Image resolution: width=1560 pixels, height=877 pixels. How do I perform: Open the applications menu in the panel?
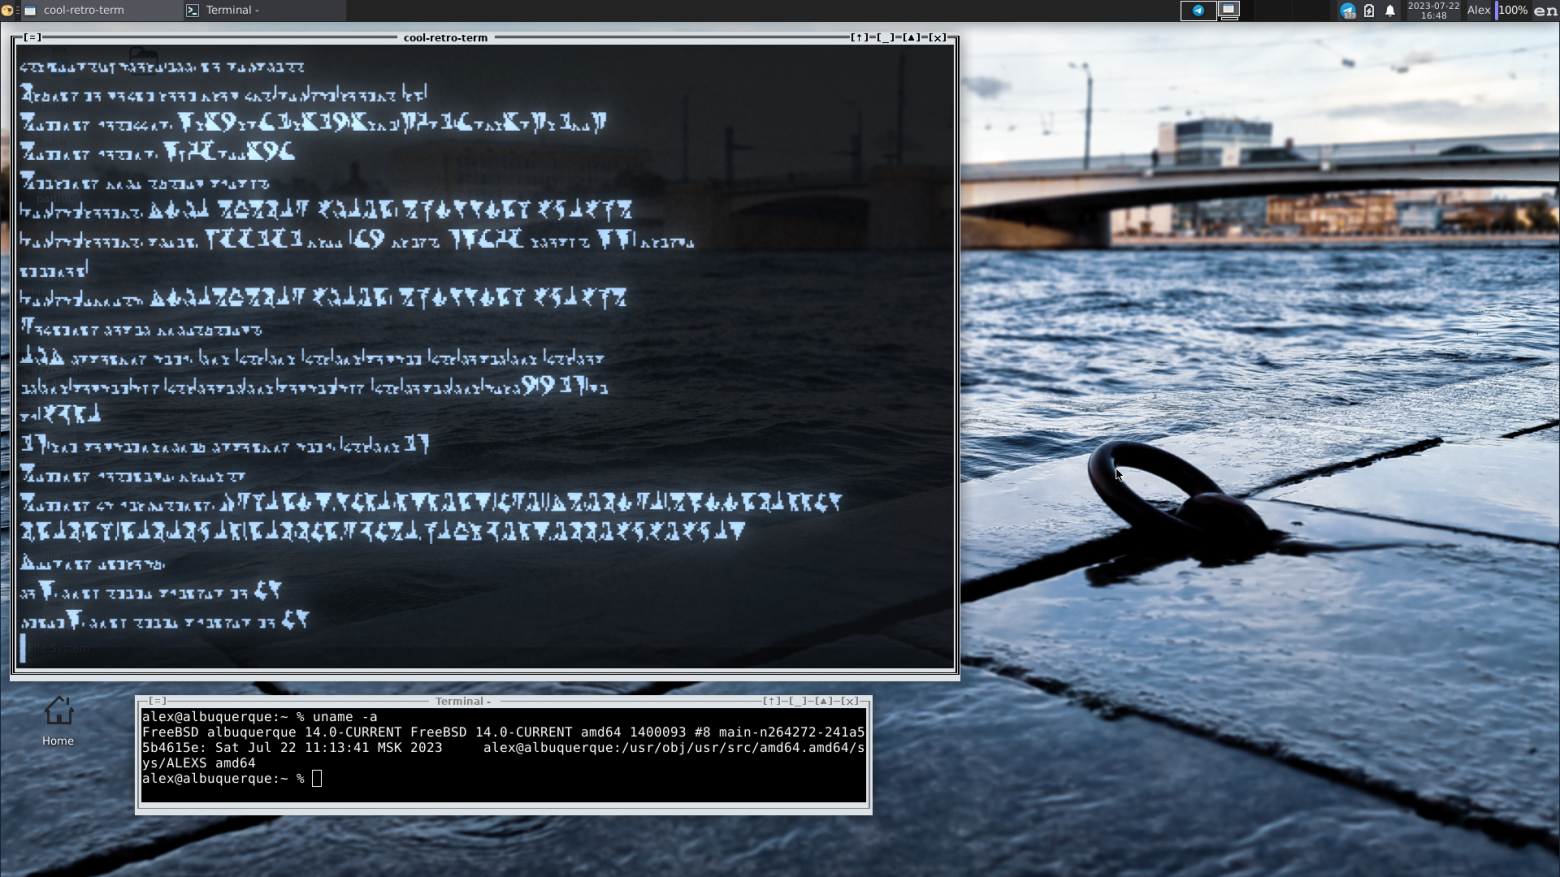coord(7,10)
